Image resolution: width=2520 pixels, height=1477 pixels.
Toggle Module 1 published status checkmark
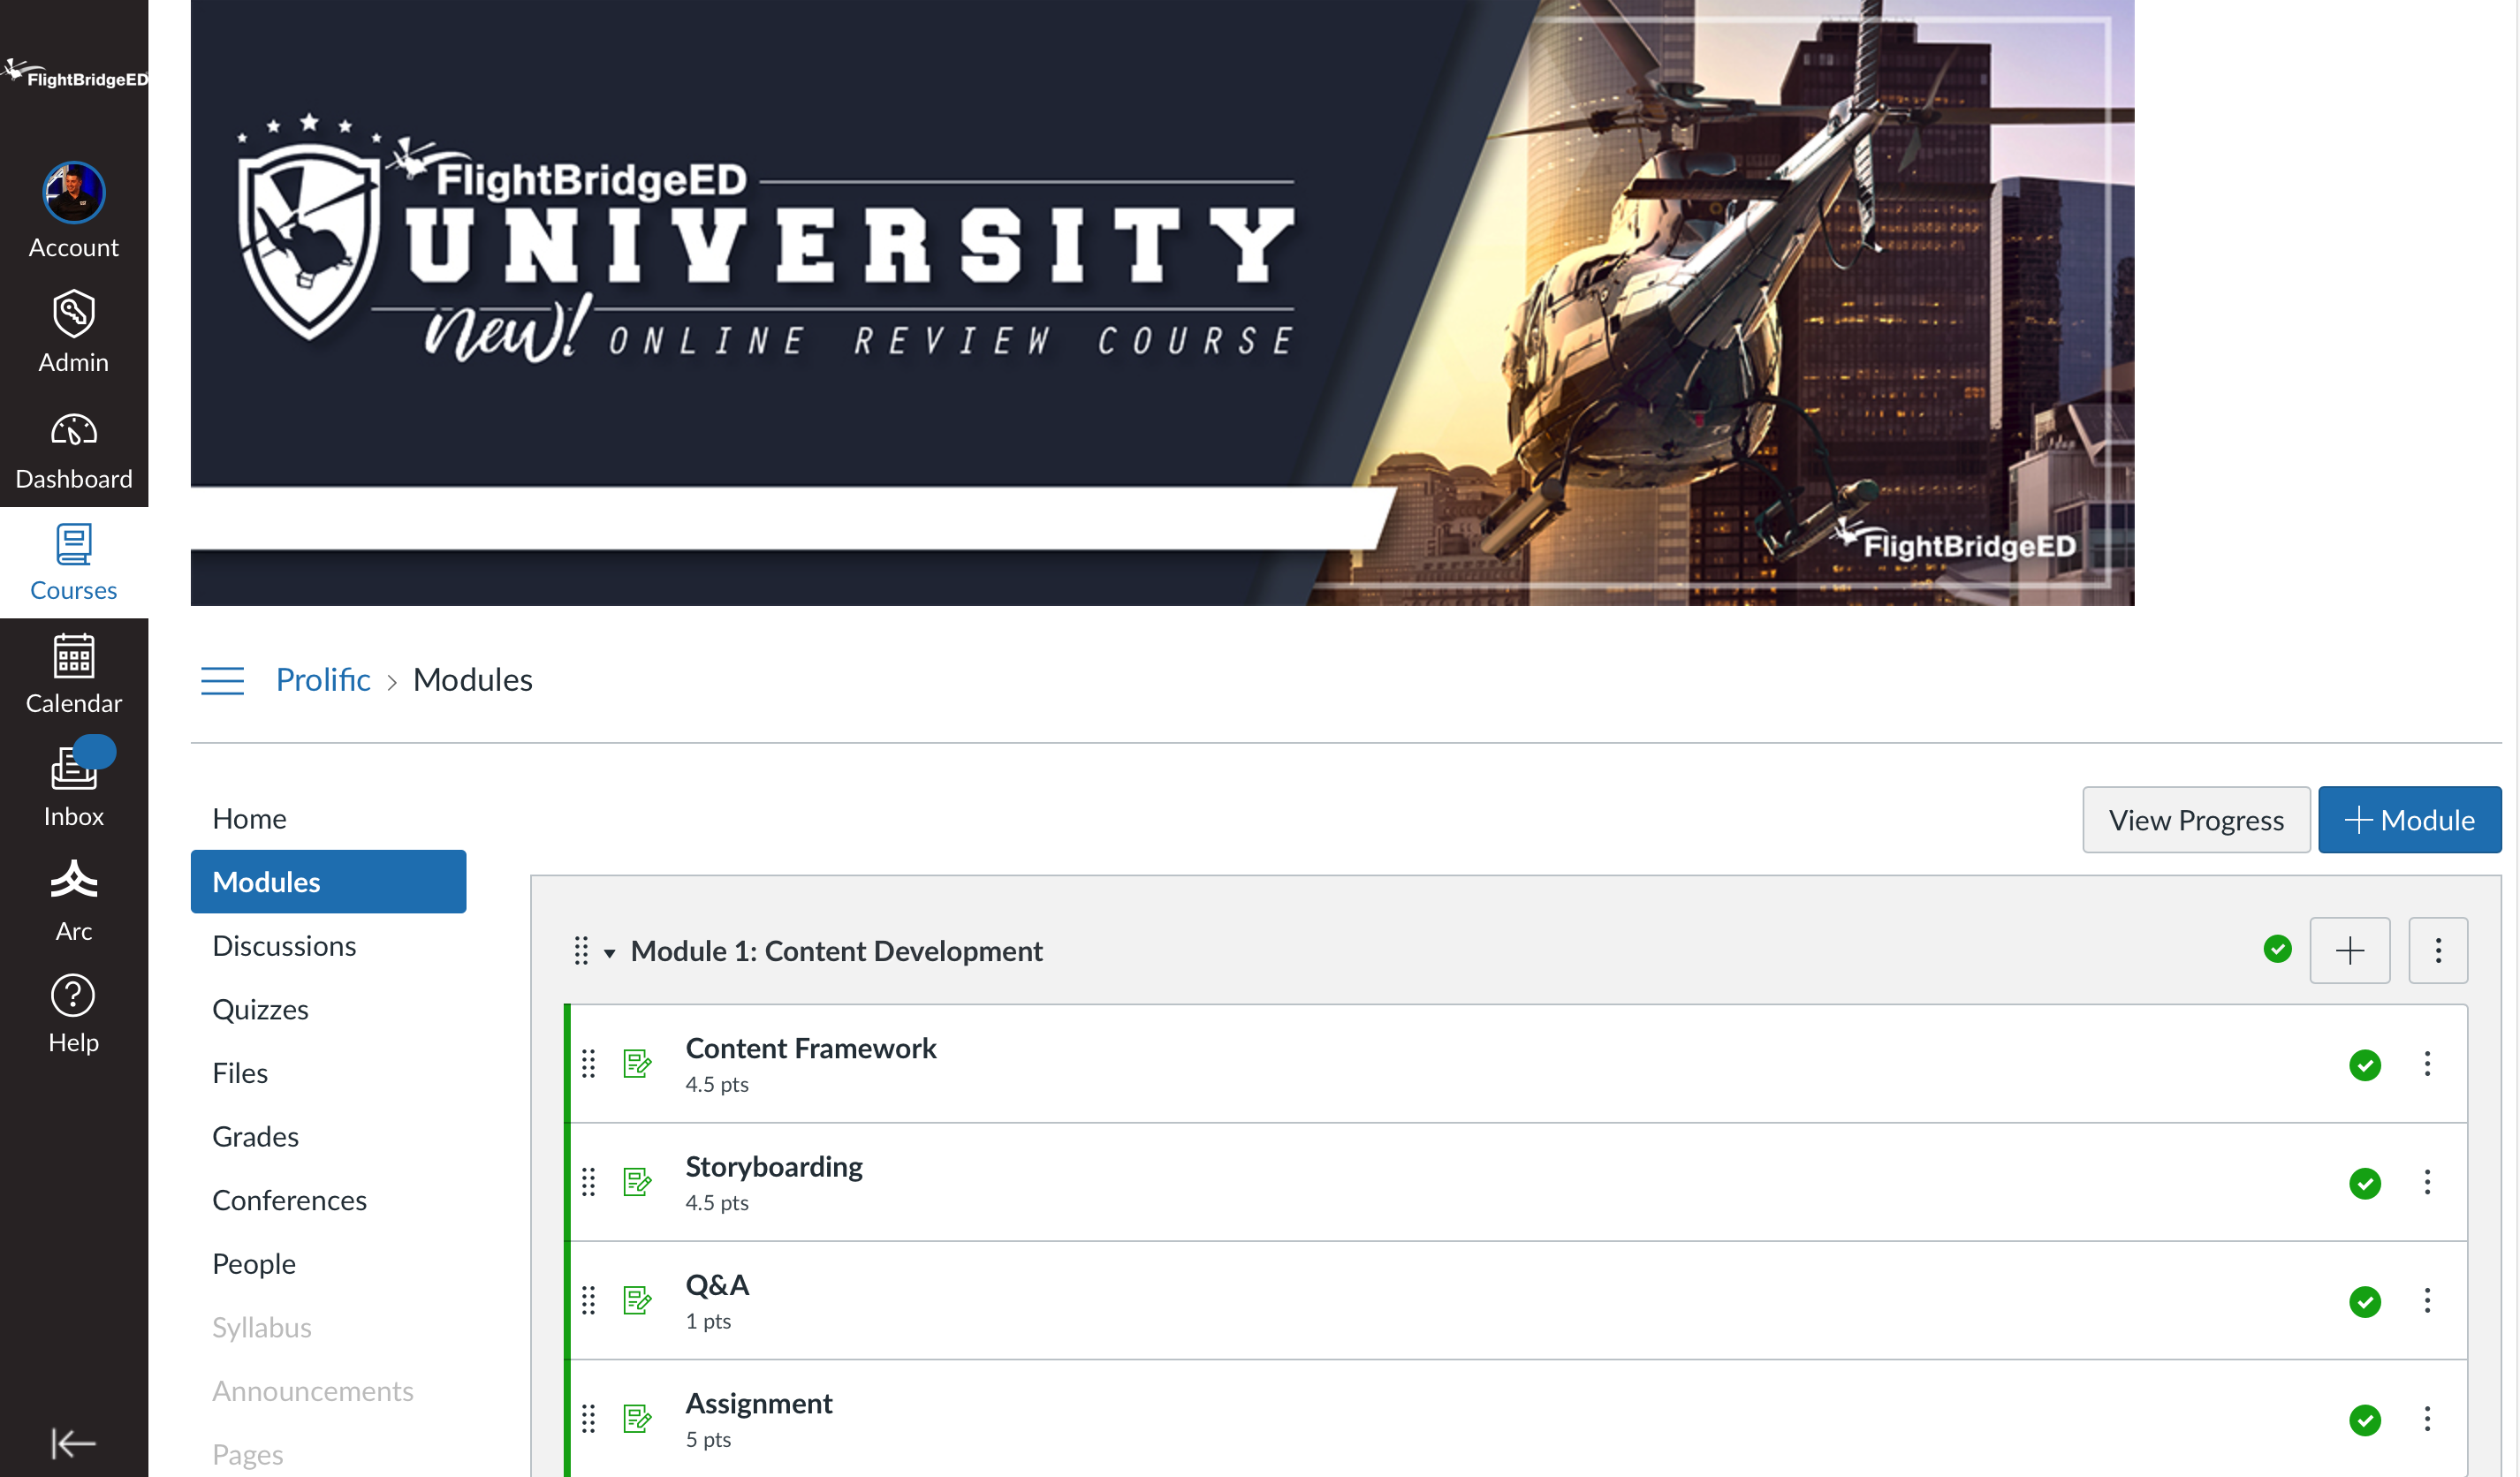[2278, 949]
